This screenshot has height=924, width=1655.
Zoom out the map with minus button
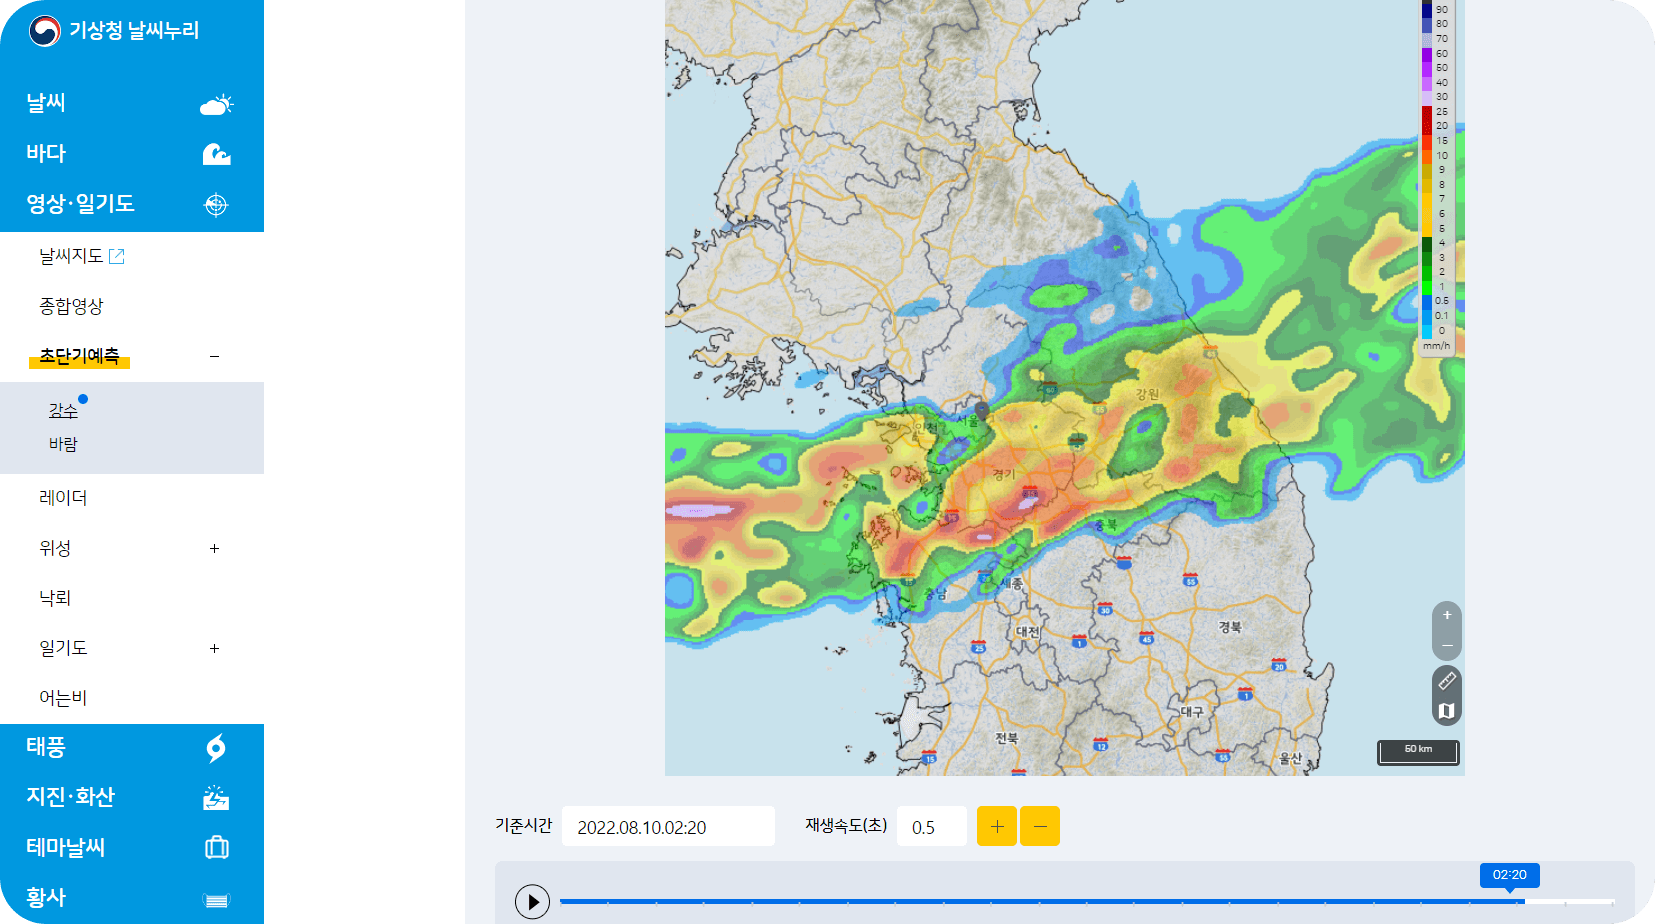[x=1447, y=646]
